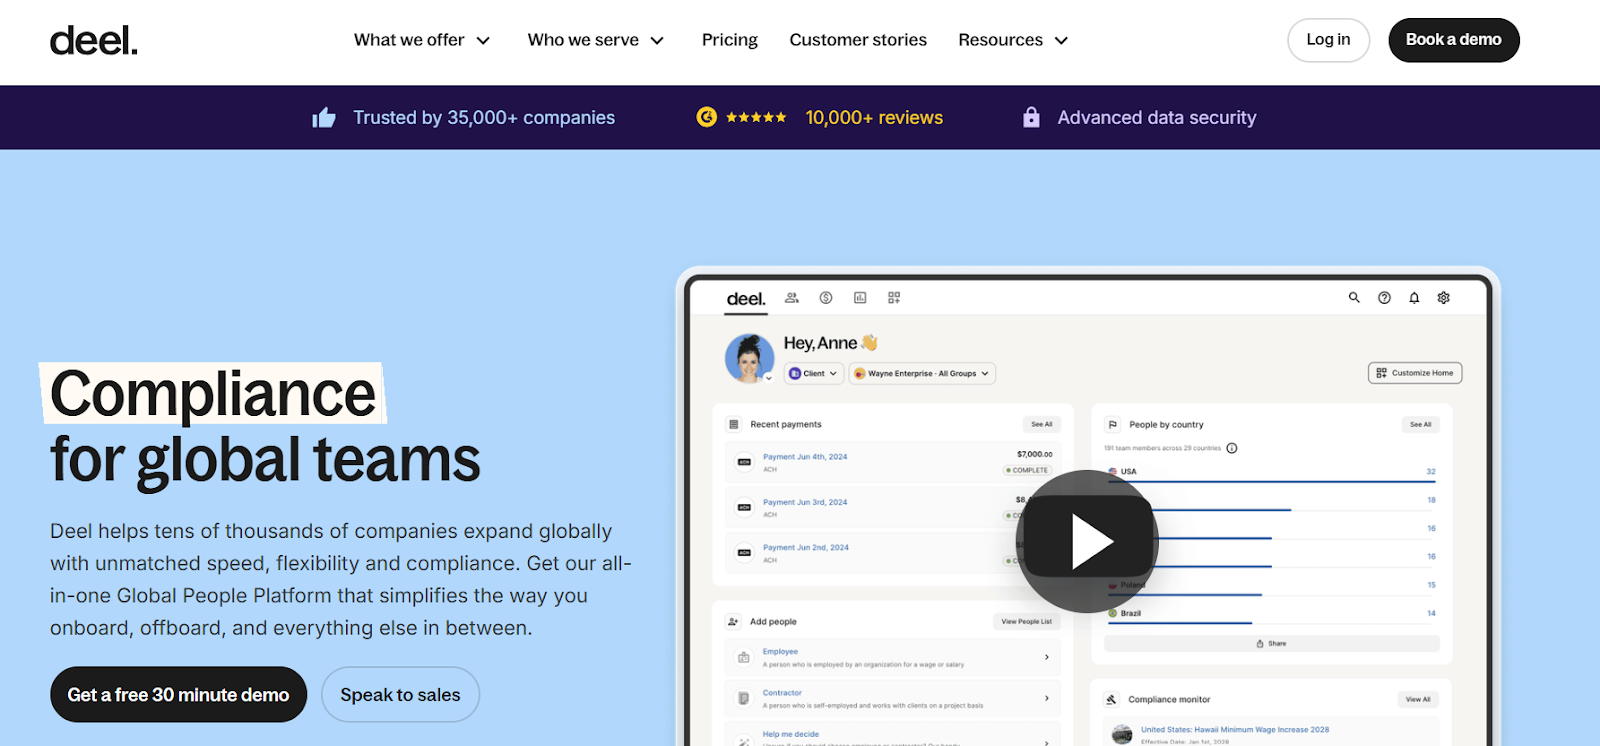
Task: Expand the Employee row chevron
Action: tap(1047, 657)
